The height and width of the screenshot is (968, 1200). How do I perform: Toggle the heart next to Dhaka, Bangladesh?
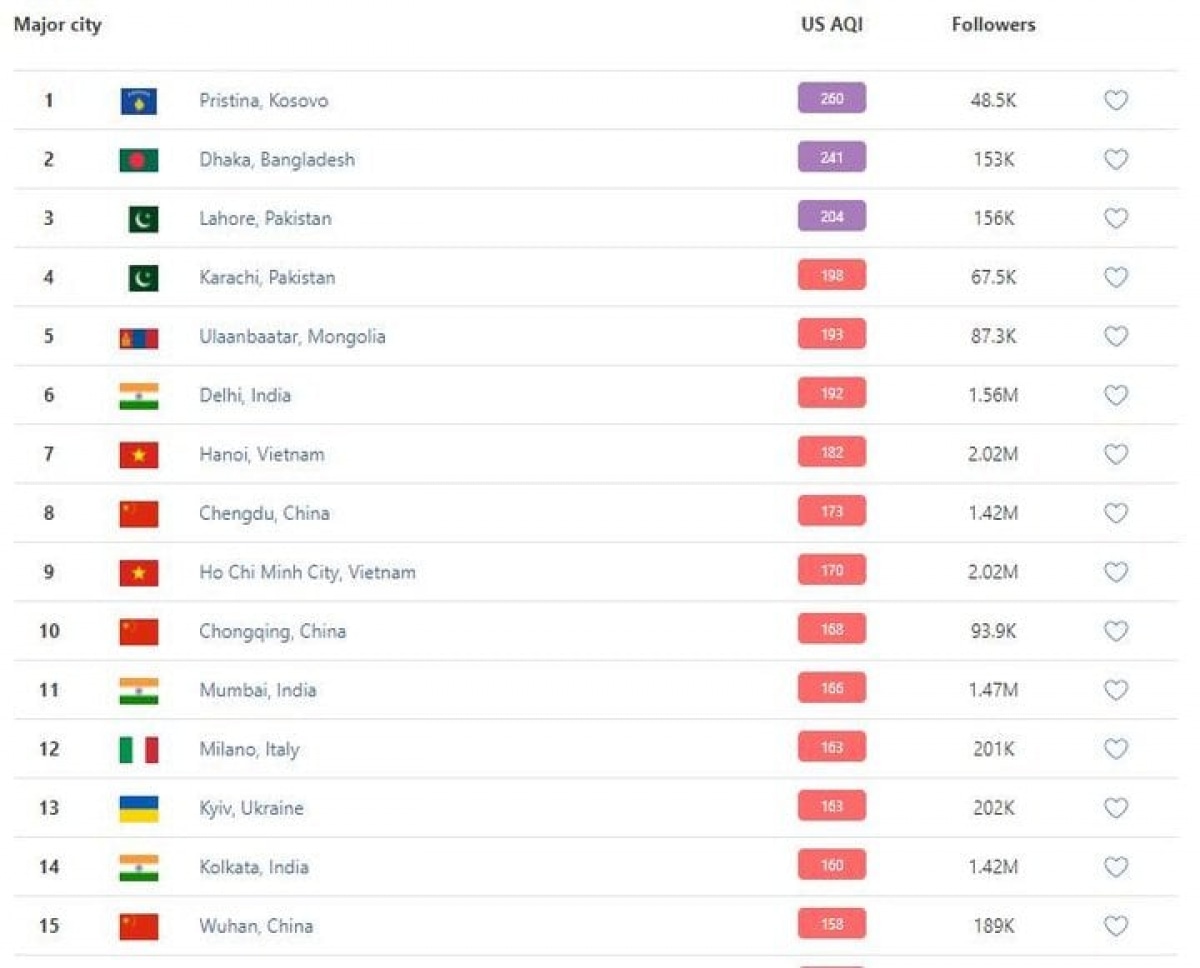click(1116, 159)
